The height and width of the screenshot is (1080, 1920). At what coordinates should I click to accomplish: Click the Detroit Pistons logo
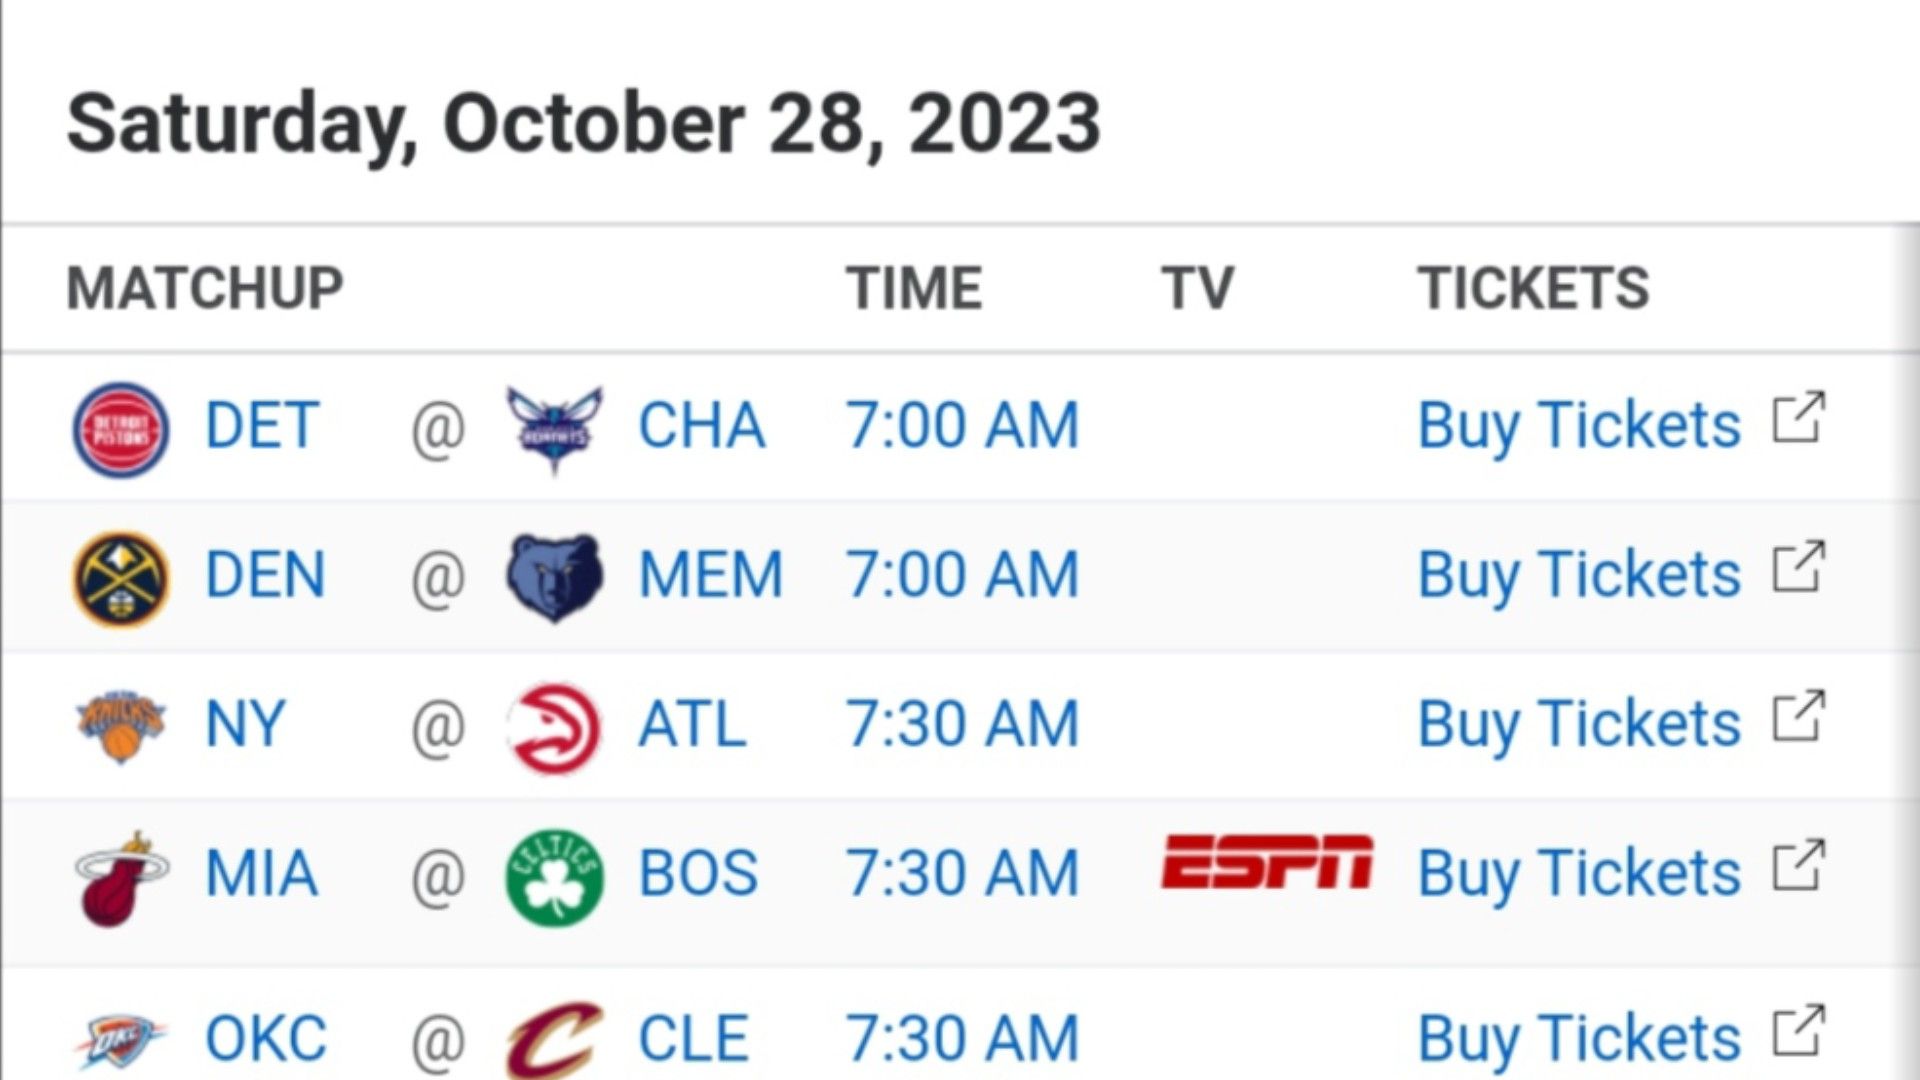(121, 429)
